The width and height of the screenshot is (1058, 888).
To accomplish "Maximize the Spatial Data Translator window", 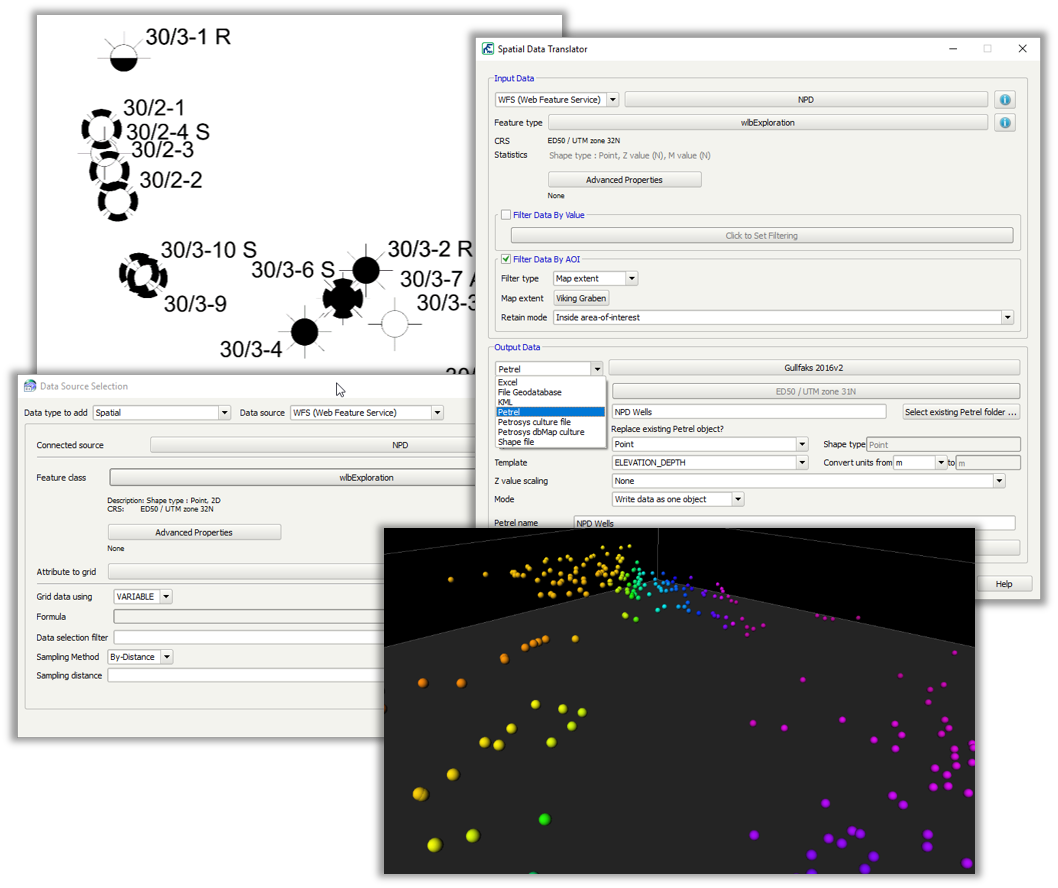I will point(987,49).
